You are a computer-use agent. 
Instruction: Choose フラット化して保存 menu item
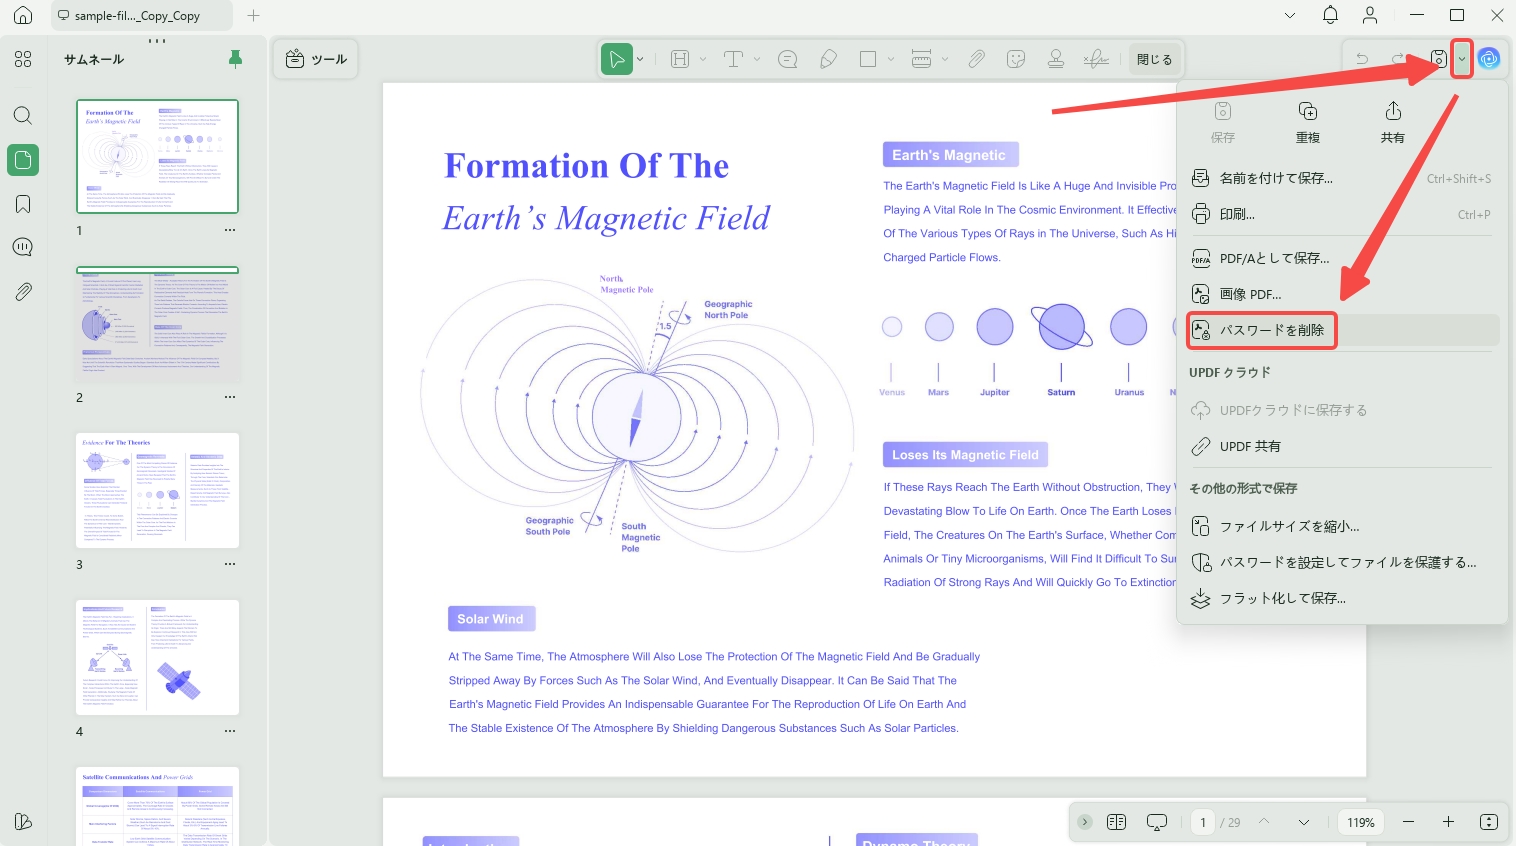point(1342,598)
